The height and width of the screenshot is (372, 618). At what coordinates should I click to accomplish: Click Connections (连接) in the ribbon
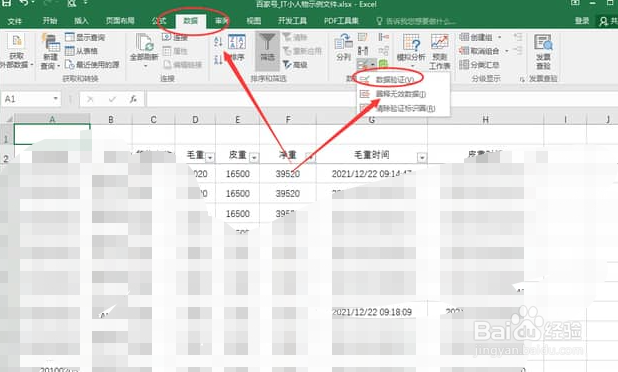(175, 37)
